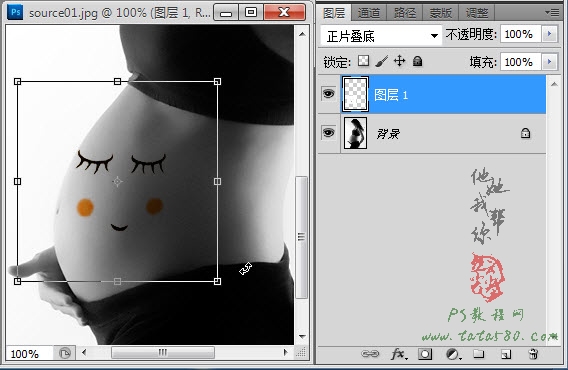Toggle lock transparent pixels
The width and height of the screenshot is (568, 370).
pos(363,61)
